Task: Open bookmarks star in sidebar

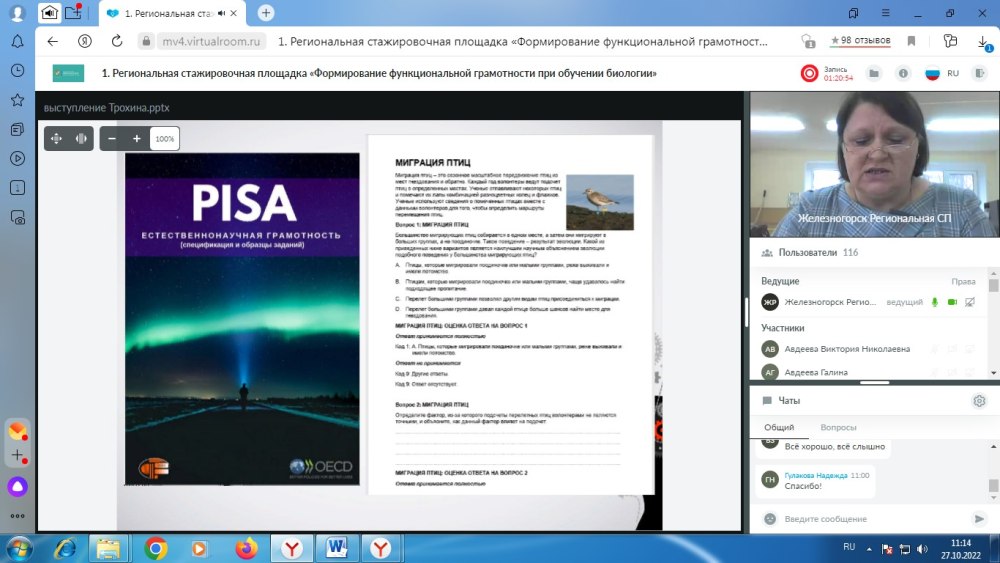Action: (17, 100)
